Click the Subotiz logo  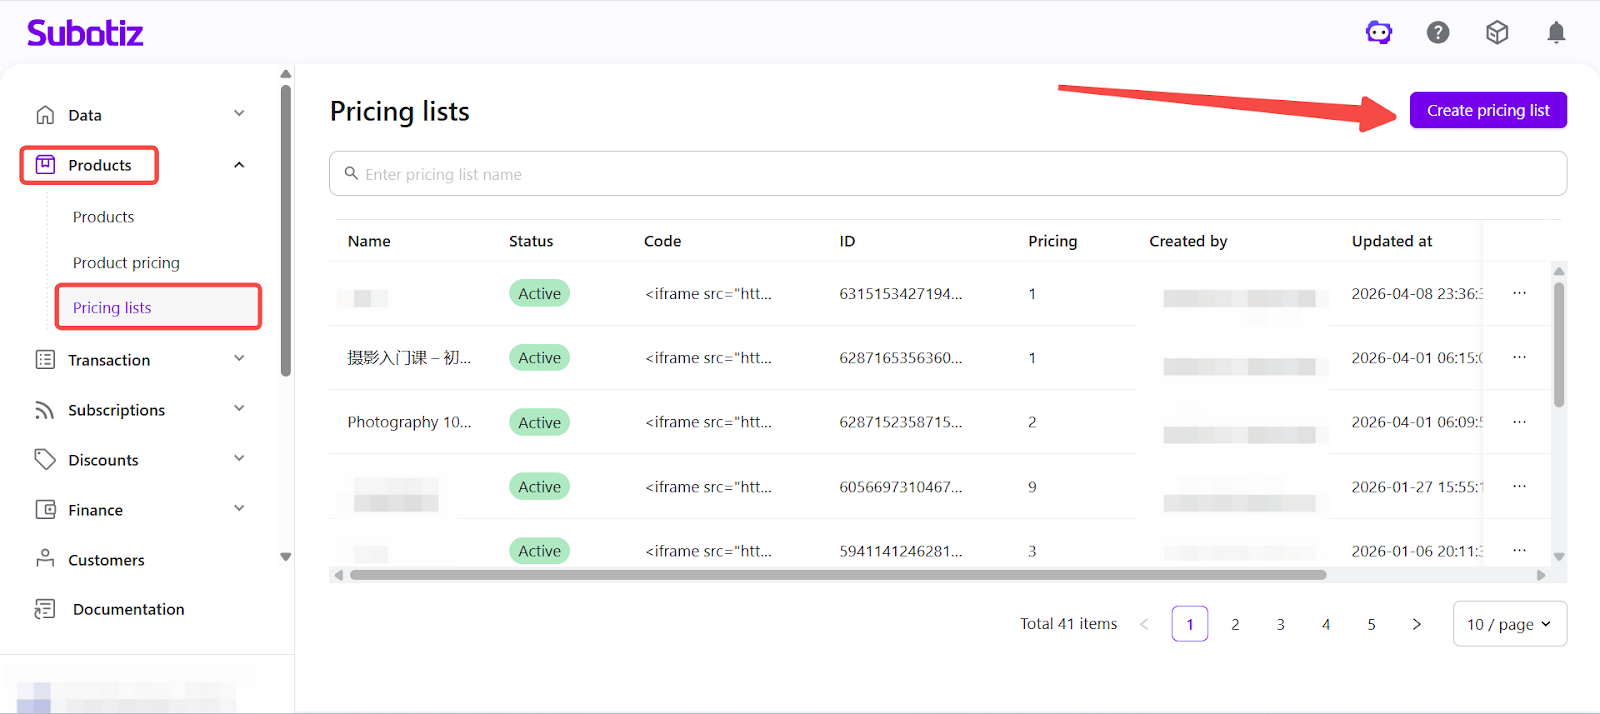pyautogui.click(x=85, y=33)
